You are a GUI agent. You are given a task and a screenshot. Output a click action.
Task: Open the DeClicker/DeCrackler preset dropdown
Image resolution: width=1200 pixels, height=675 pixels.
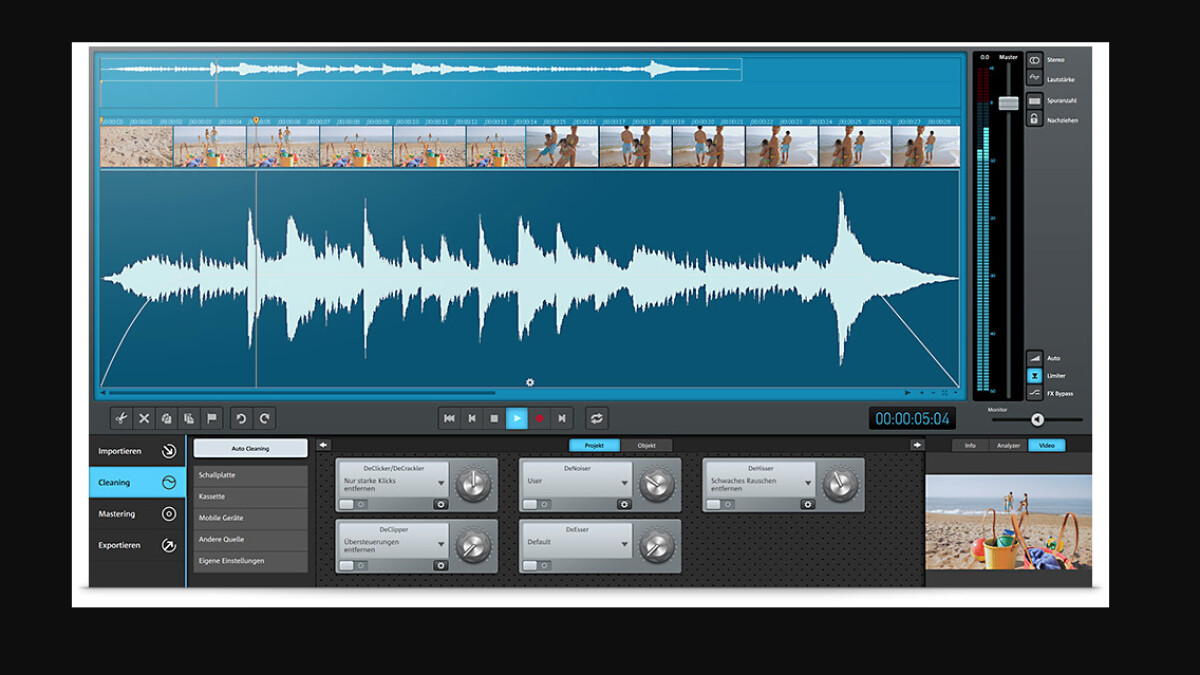tap(441, 483)
